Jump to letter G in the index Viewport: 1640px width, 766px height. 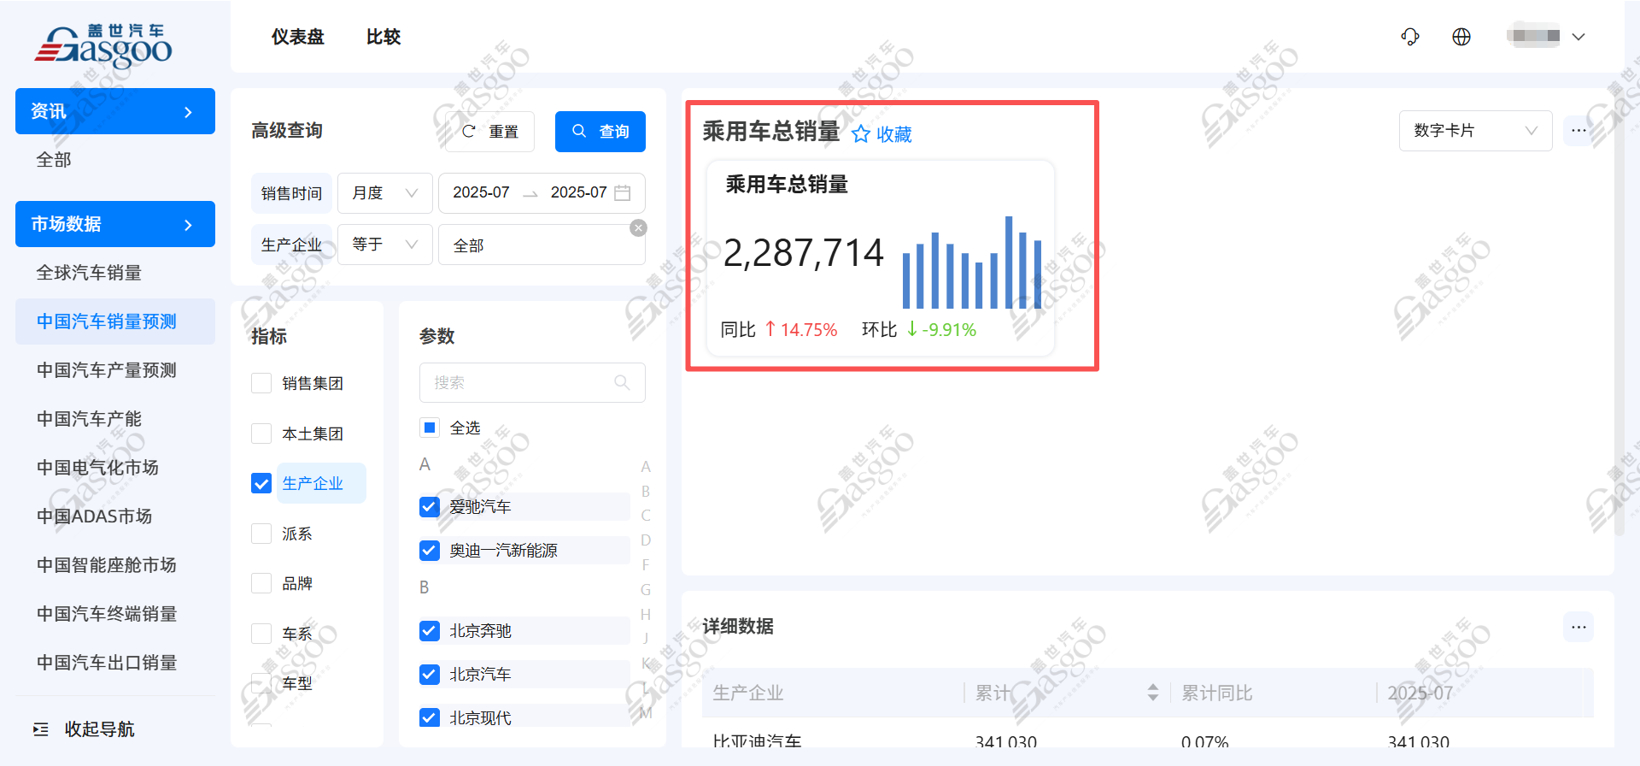[646, 590]
